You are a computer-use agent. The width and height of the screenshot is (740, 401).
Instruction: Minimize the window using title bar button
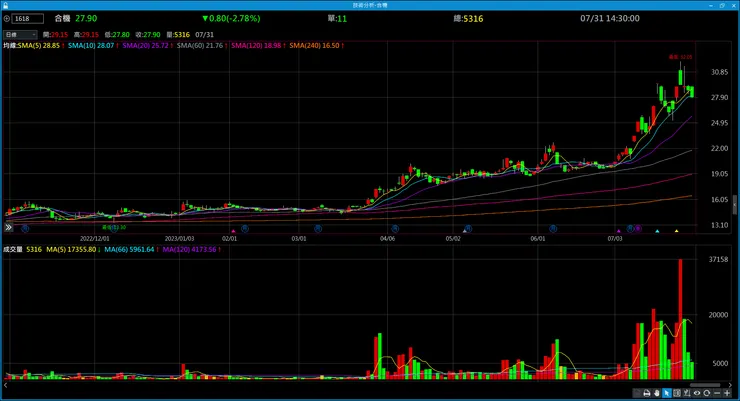(x=711, y=5)
